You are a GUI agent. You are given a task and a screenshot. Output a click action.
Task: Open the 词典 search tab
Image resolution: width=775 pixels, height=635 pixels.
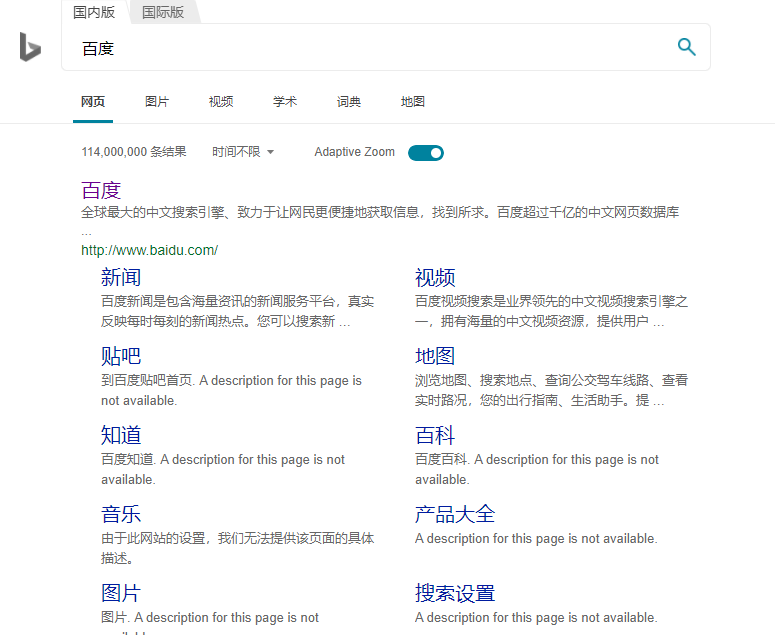click(348, 102)
